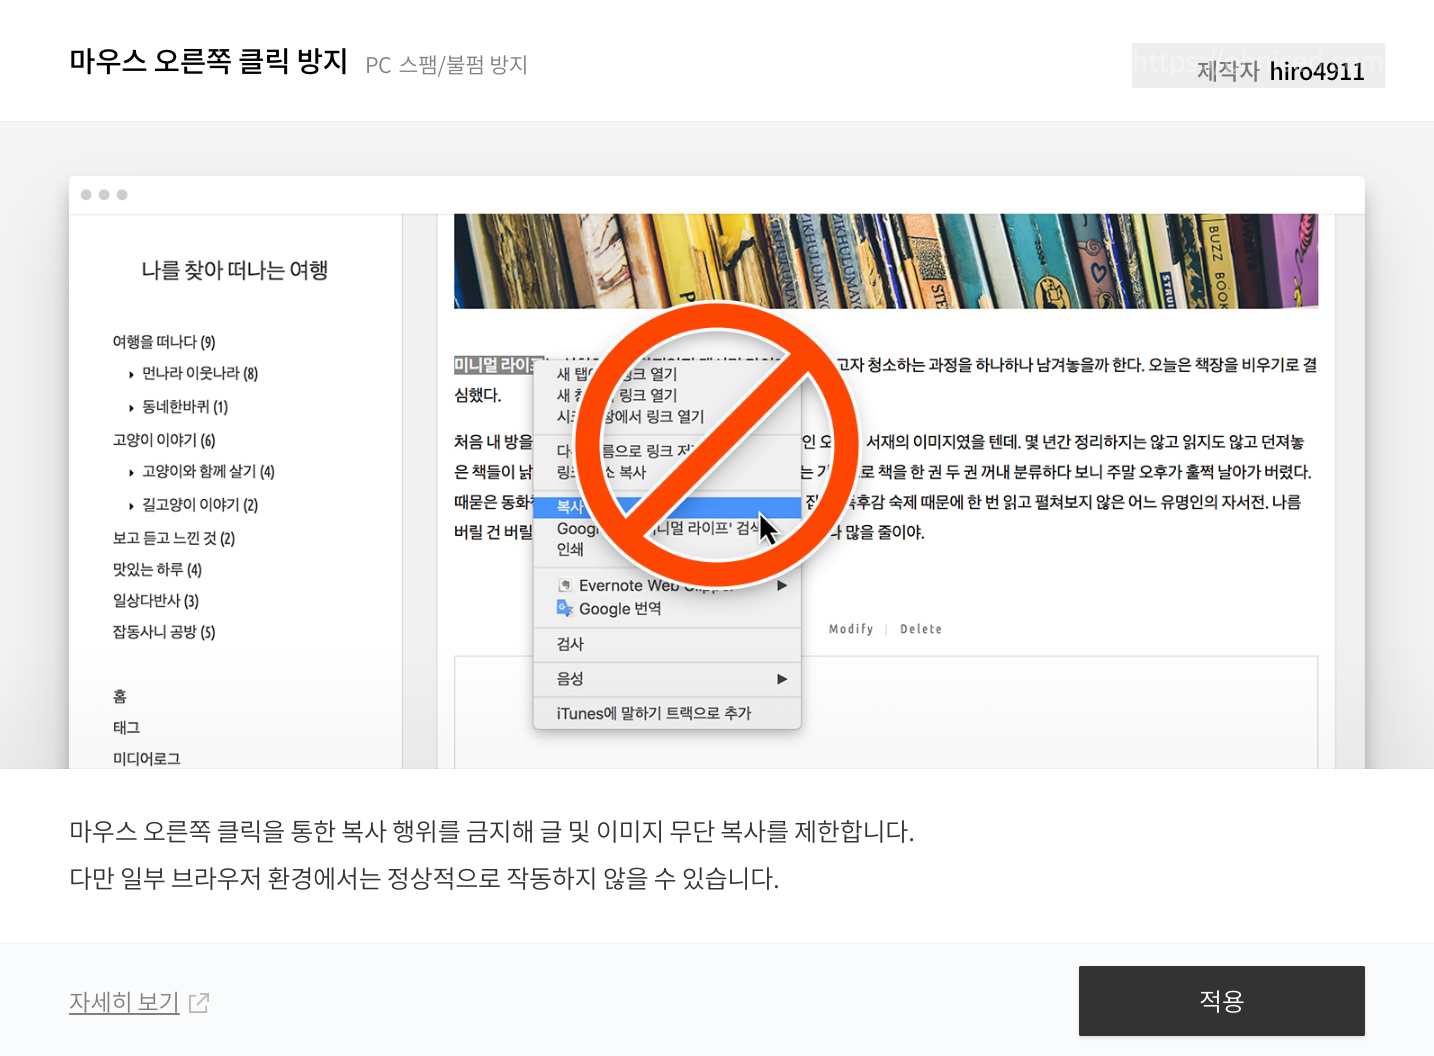Viewport: 1434px width, 1056px height.
Task: Choose 인쇄 in the preview context menu
Action: click(x=570, y=549)
